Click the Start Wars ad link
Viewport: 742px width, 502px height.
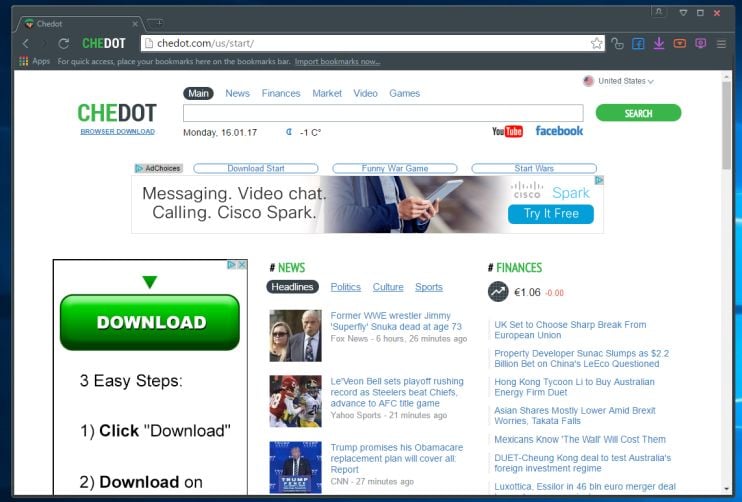coord(534,168)
